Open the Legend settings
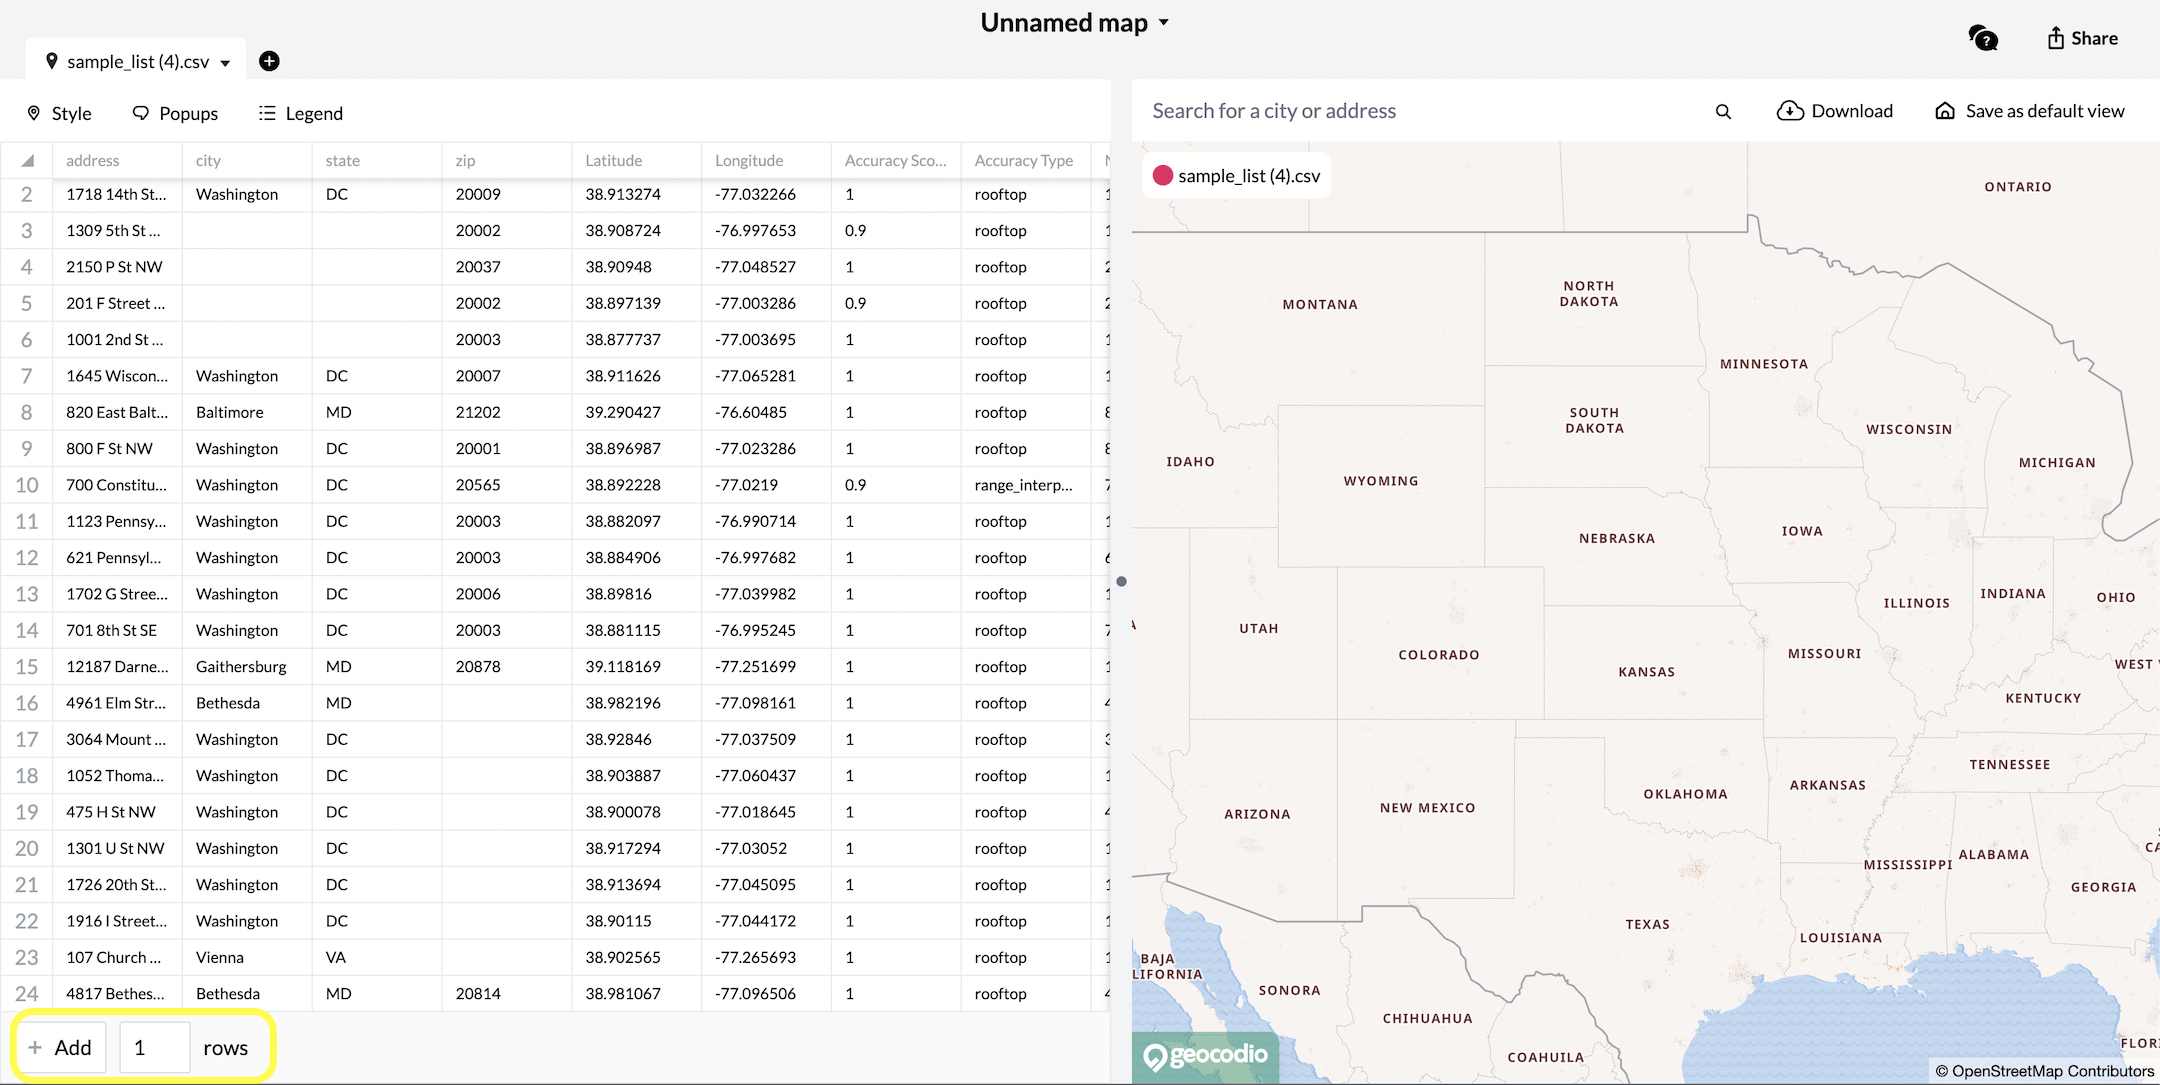 tap(300, 113)
